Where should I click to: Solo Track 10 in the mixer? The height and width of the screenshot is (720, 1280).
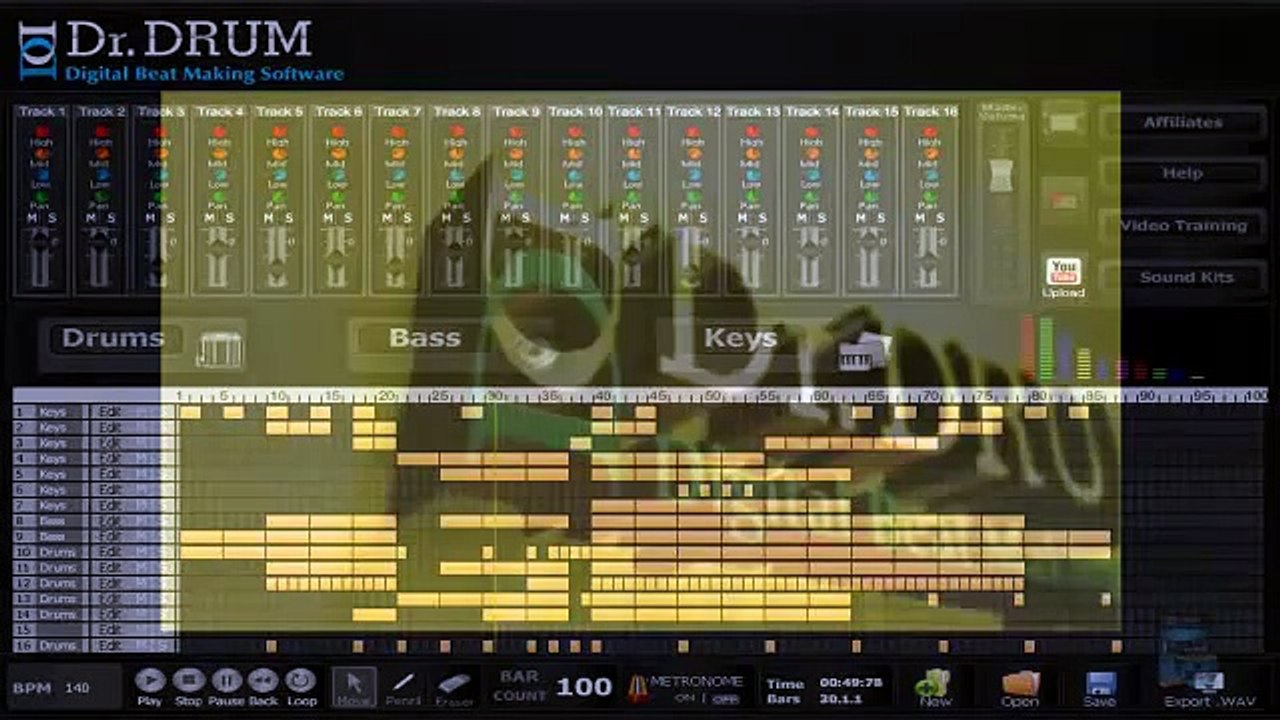coord(584,217)
